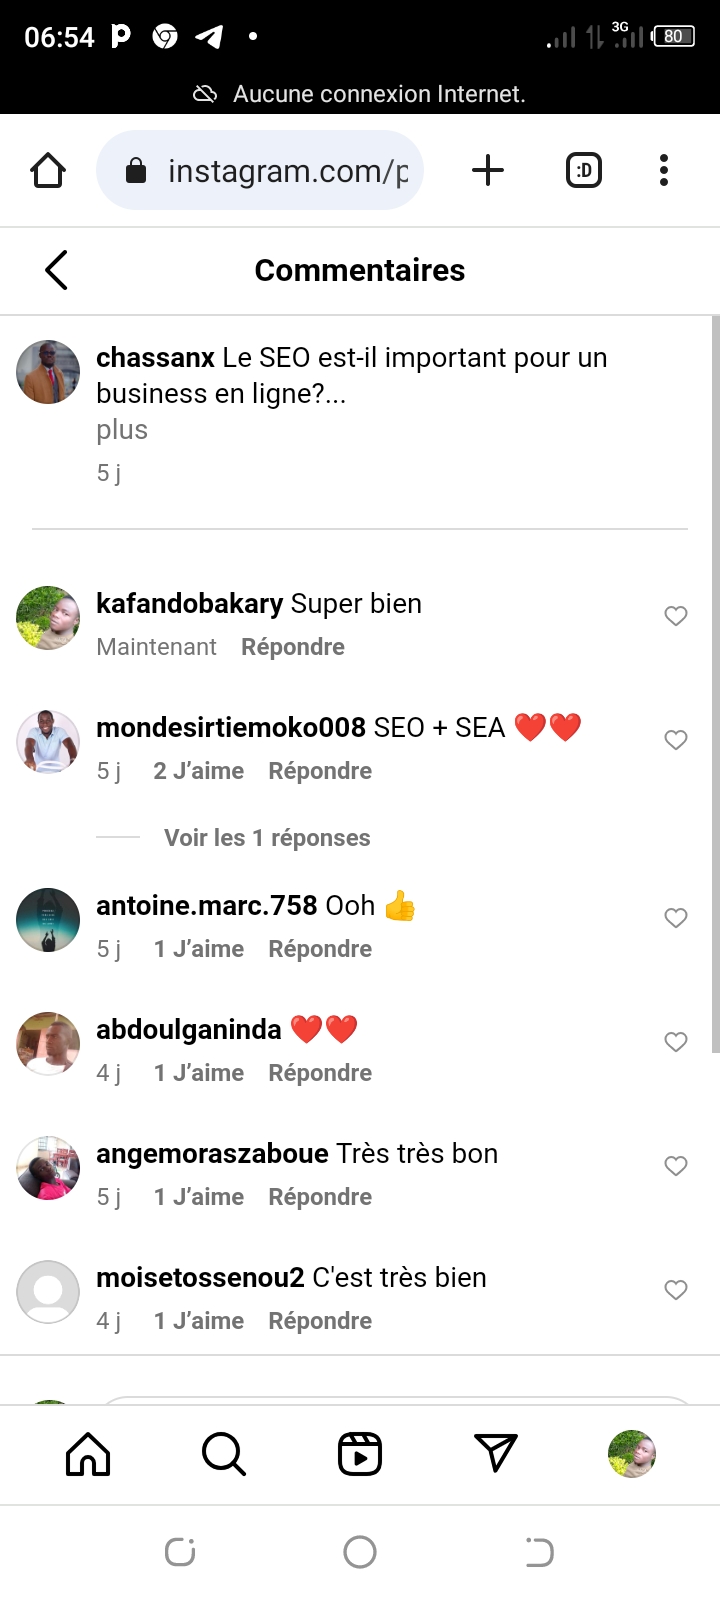The image size is (720, 1600).
Task: Like the SEO + SEA comment
Action: tap(676, 740)
